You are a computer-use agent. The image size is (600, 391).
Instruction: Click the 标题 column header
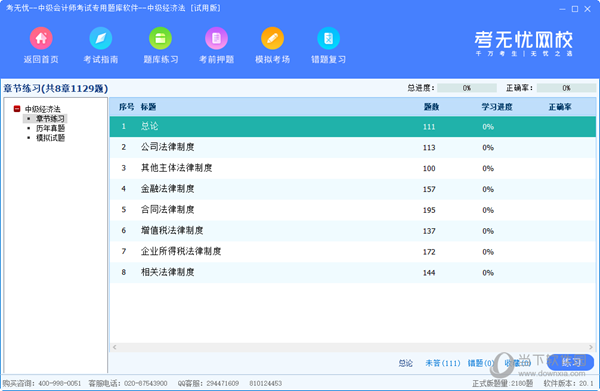tap(148, 107)
